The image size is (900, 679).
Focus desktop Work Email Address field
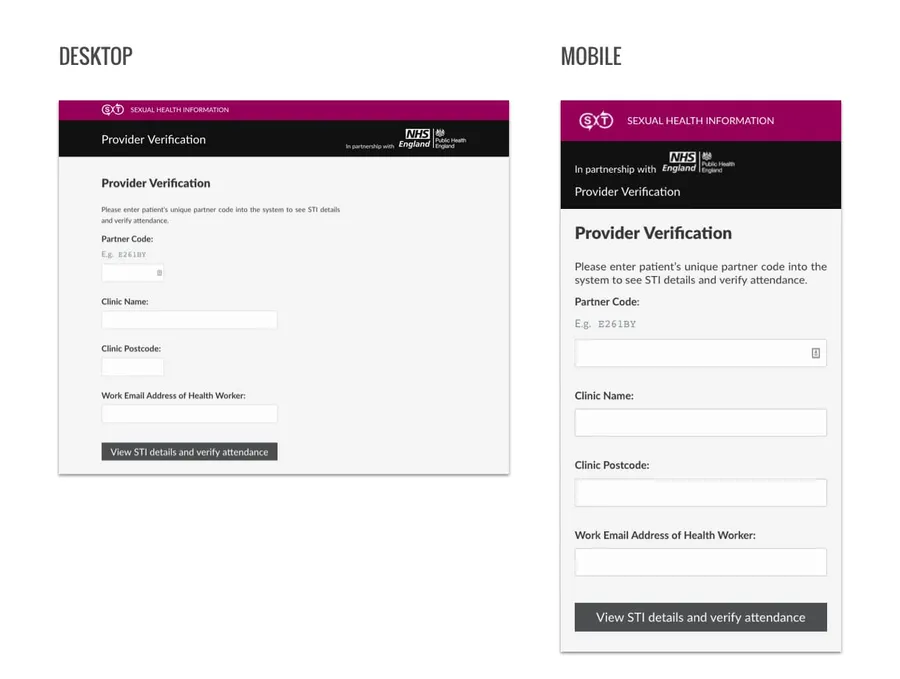click(x=189, y=414)
